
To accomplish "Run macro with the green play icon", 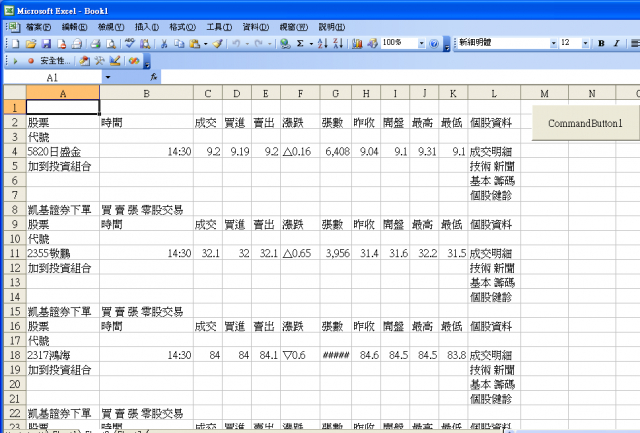I will point(16,61).
